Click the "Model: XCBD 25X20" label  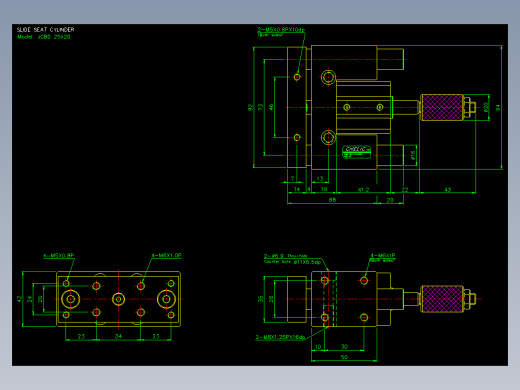click(44, 37)
